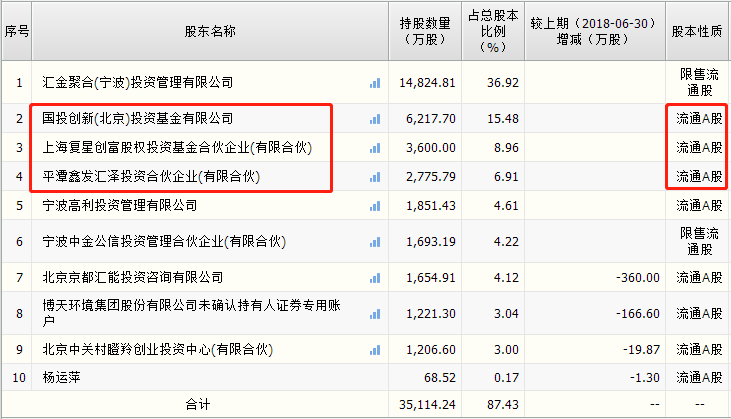
Task: Click holding value 1,221.30
Action: [431, 314]
